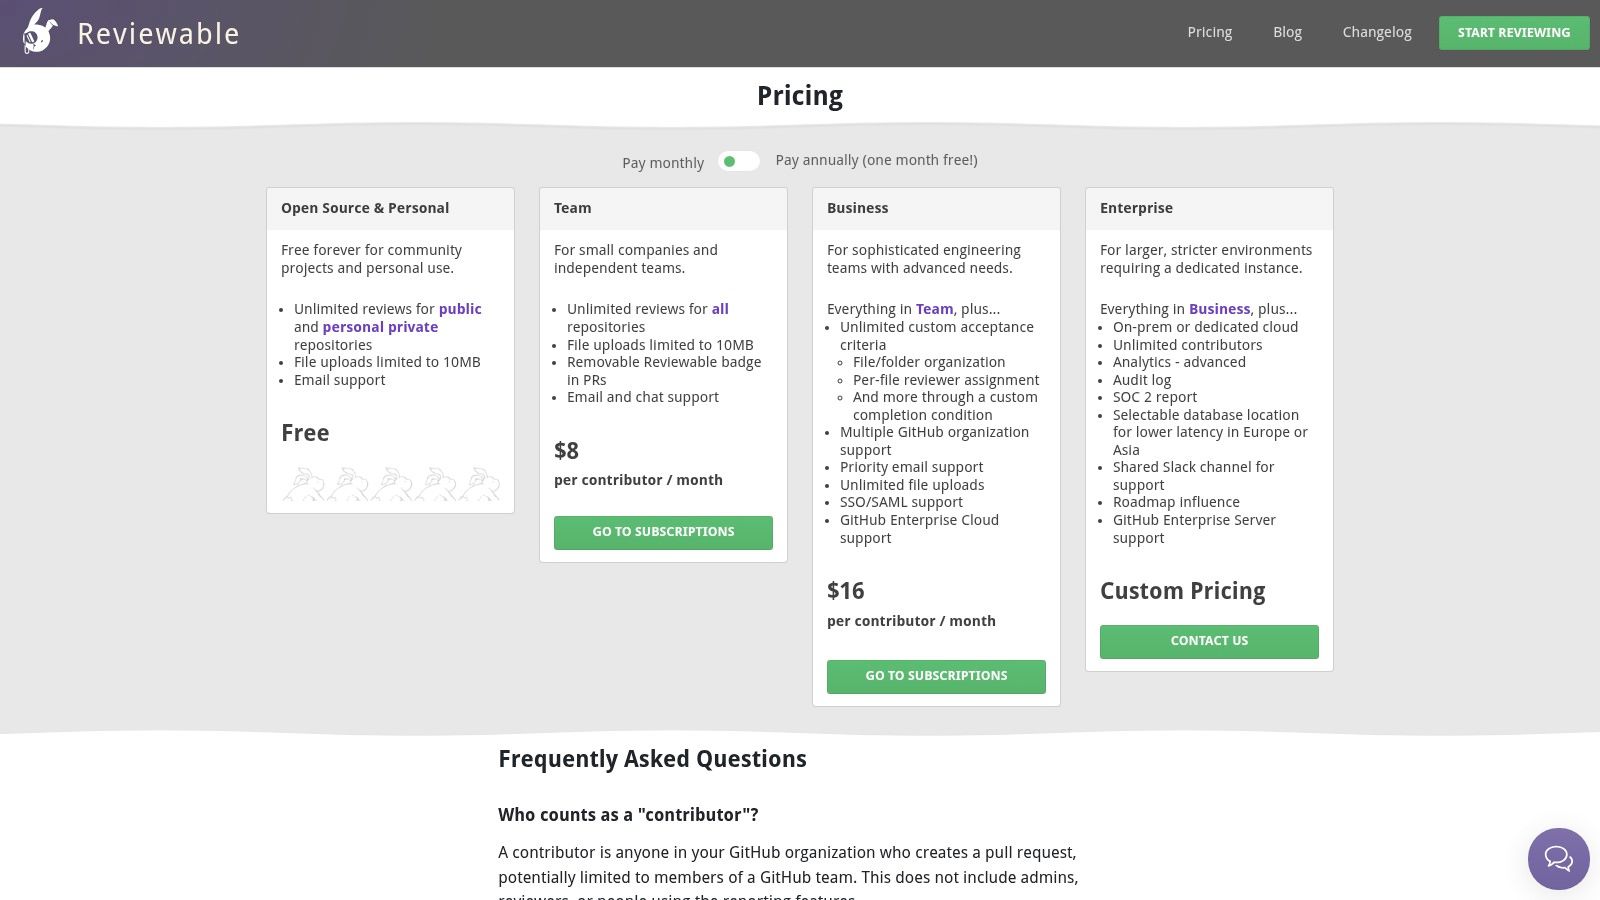1600x900 pixels.
Task: Click 'Pay annually (one month free!)' label
Action: 876,160
